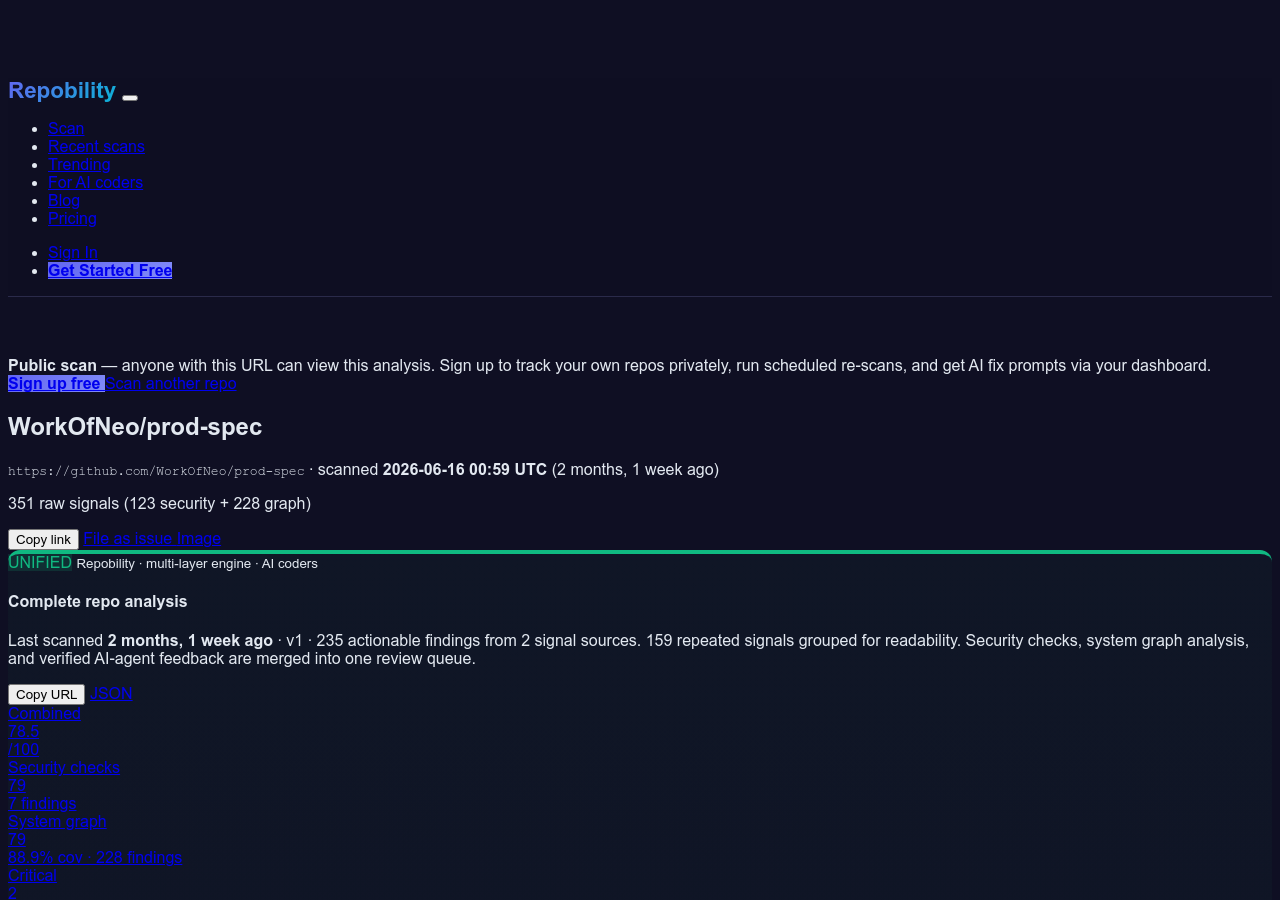Click the Sign In link

(73, 252)
